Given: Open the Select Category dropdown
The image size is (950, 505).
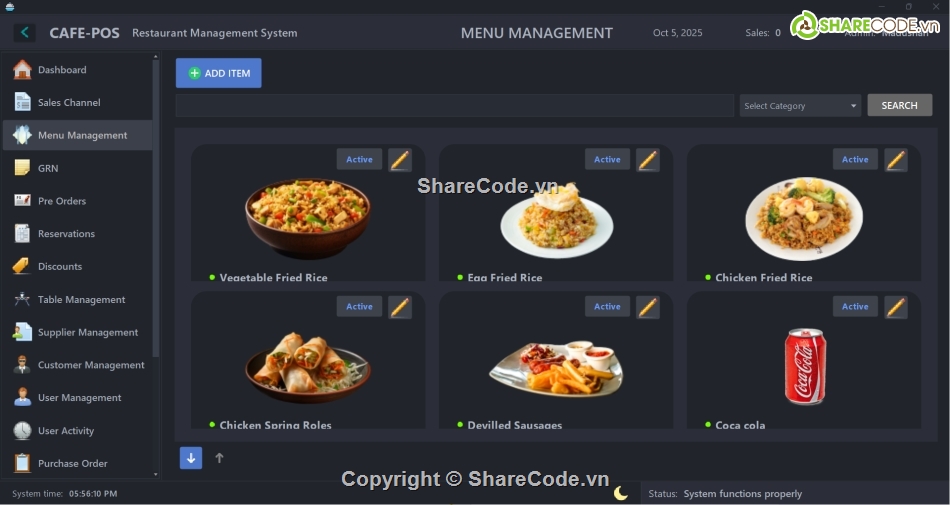Looking at the screenshot, I should pyautogui.click(x=800, y=106).
